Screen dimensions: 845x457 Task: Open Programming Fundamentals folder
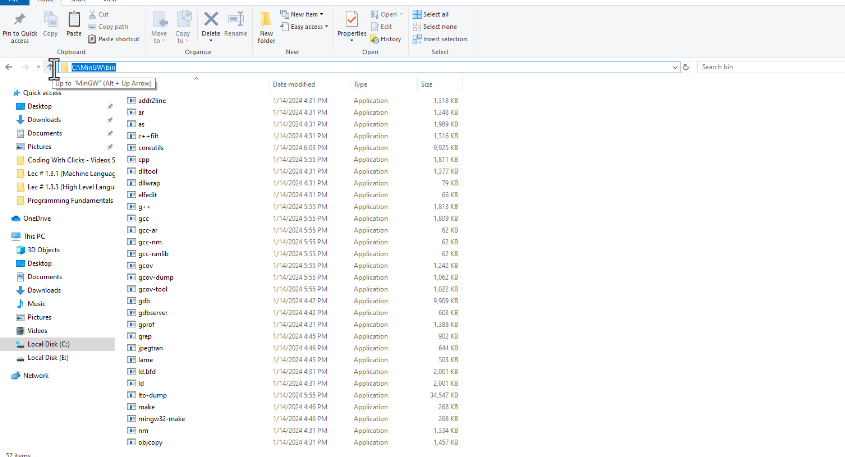[x=70, y=200]
